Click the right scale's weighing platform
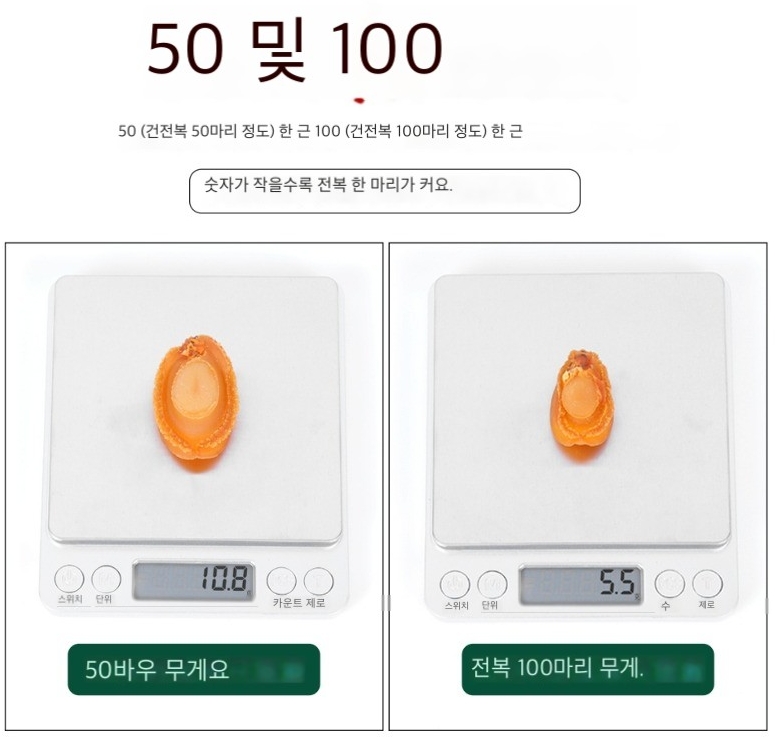The height and width of the screenshot is (738, 775). tap(581, 409)
